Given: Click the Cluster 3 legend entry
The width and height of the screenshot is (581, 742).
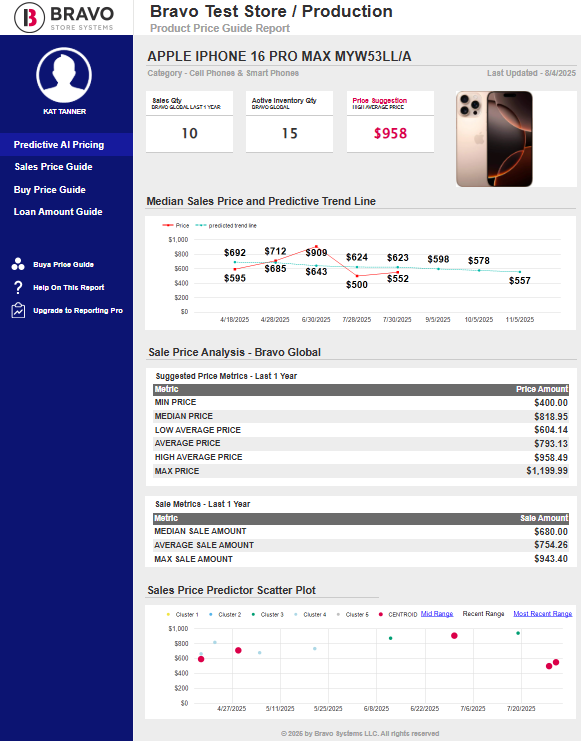Looking at the screenshot, I should [x=268, y=614].
